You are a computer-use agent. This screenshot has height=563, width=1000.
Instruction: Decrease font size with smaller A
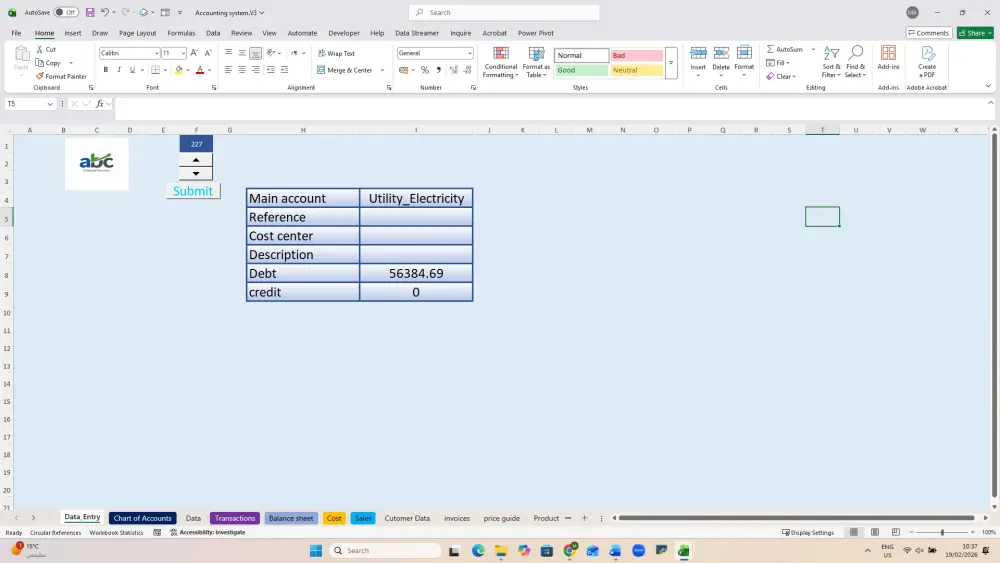point(208,53)
